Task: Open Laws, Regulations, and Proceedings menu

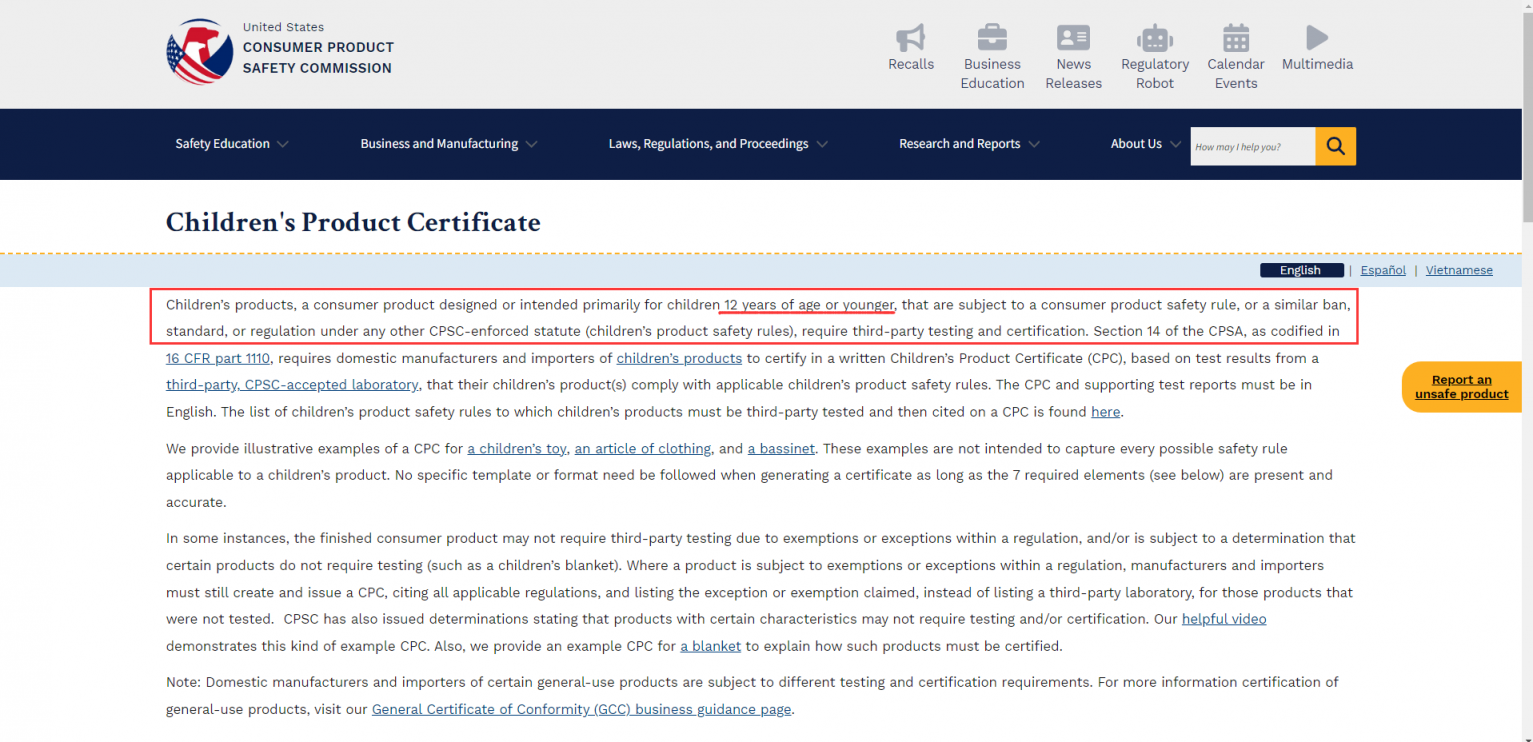Action: pos(708,144)
